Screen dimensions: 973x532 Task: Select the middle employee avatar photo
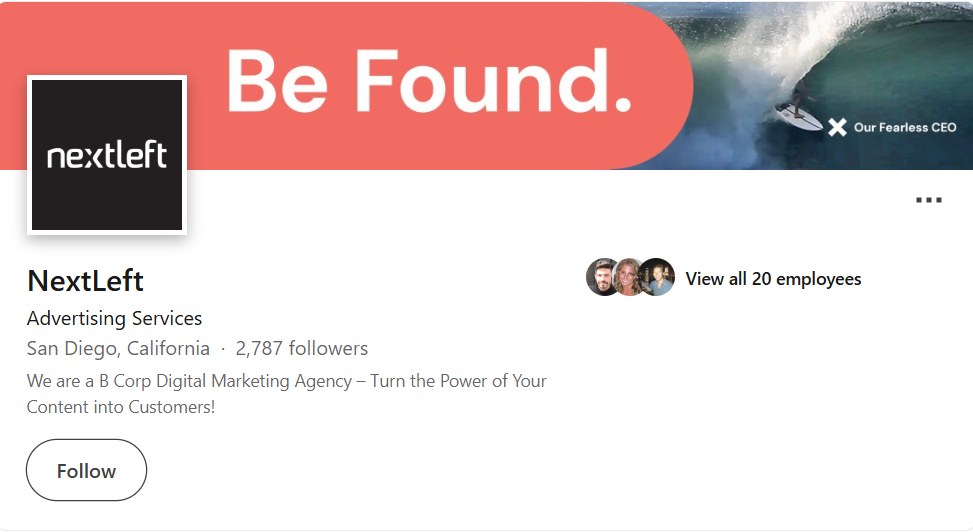pos(630,278)
